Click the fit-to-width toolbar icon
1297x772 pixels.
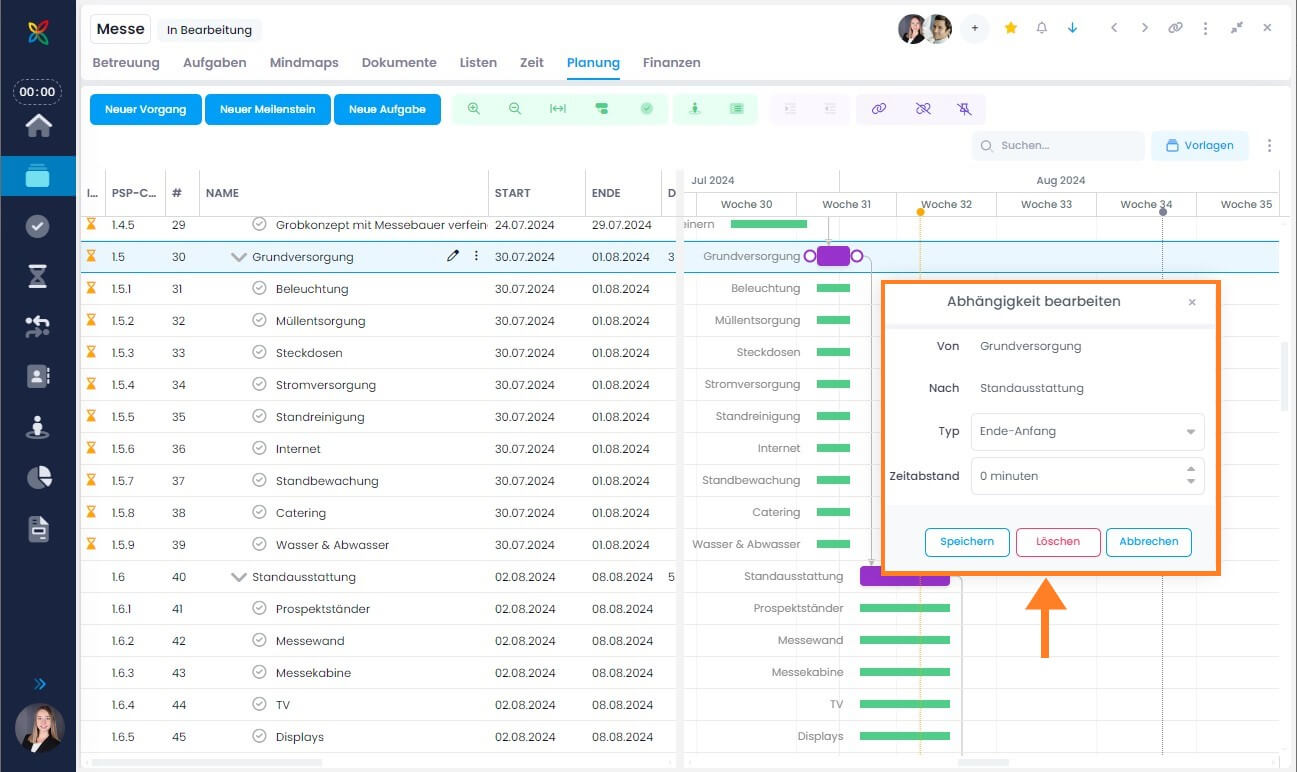pyautogui.click(x=558, y=109)
